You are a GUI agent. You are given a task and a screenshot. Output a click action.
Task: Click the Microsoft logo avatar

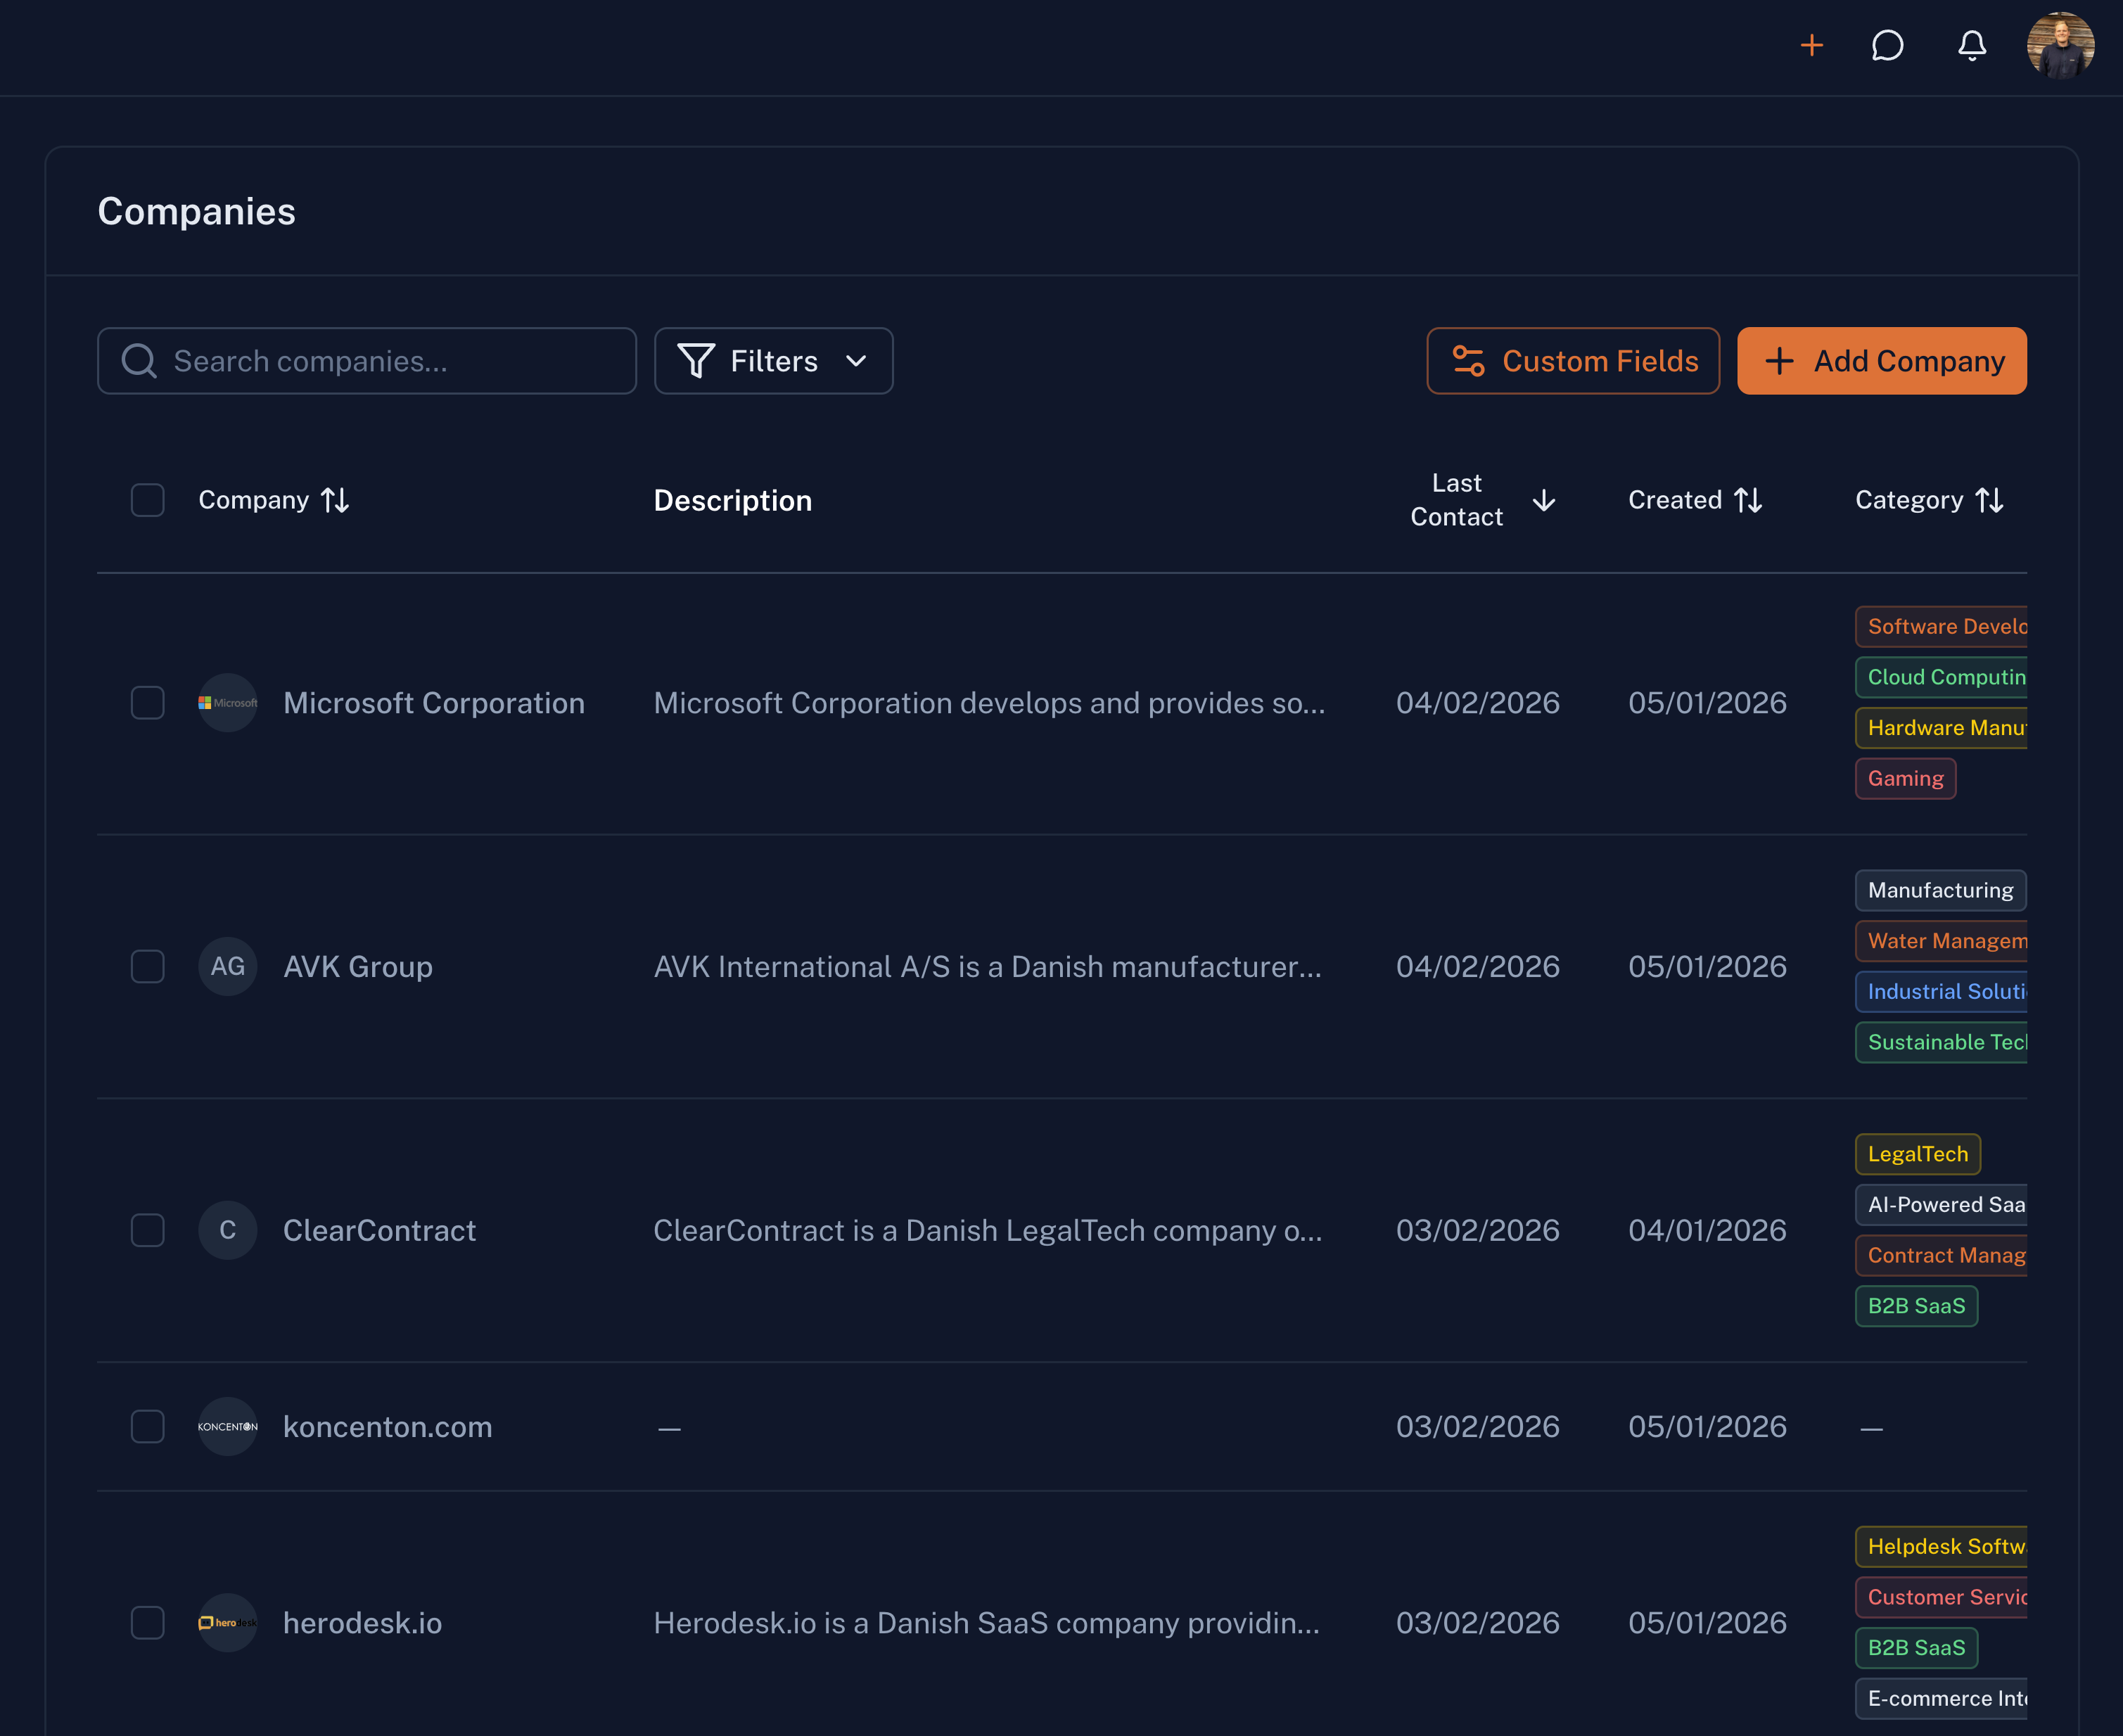click(228, 703)
